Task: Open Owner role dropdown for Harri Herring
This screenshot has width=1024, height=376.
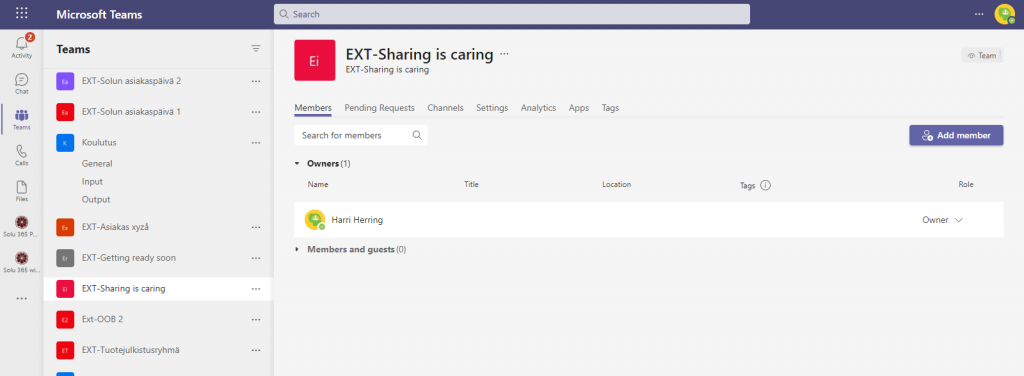Action: point(942,220)
